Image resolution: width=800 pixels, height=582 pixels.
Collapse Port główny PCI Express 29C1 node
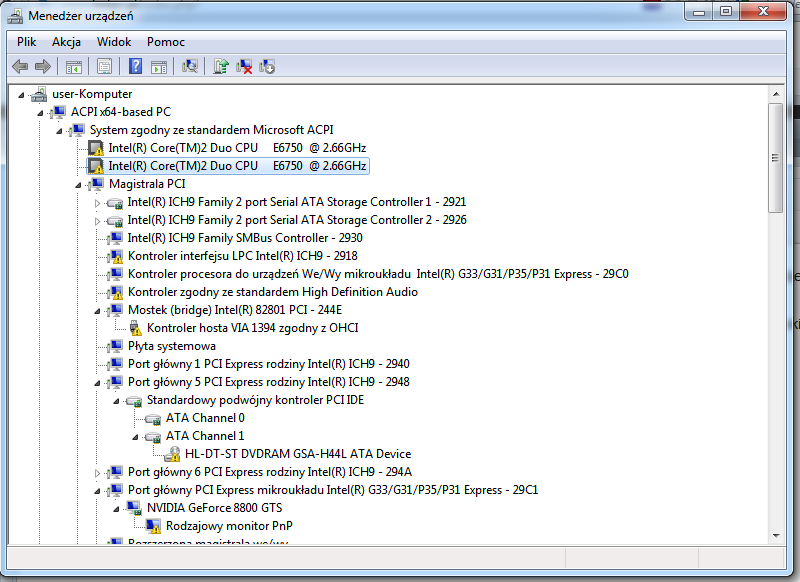coord(97,491)
